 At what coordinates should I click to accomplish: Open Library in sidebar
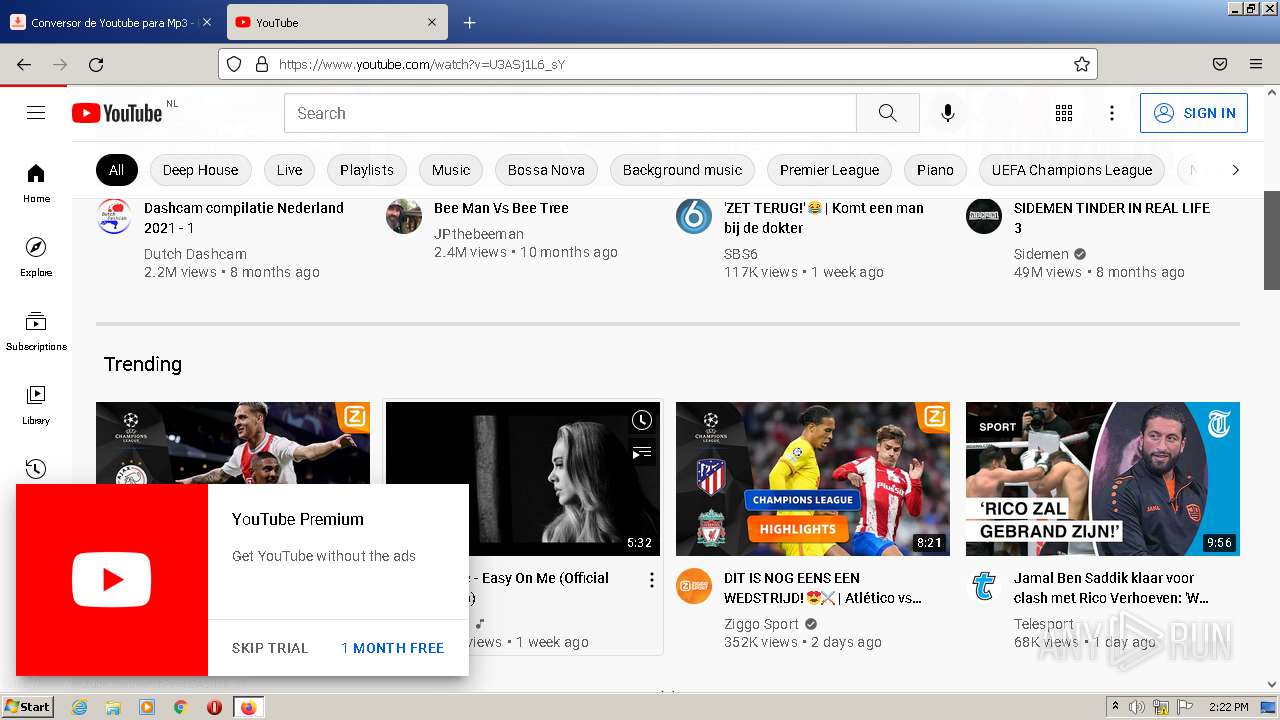point(36,405)
